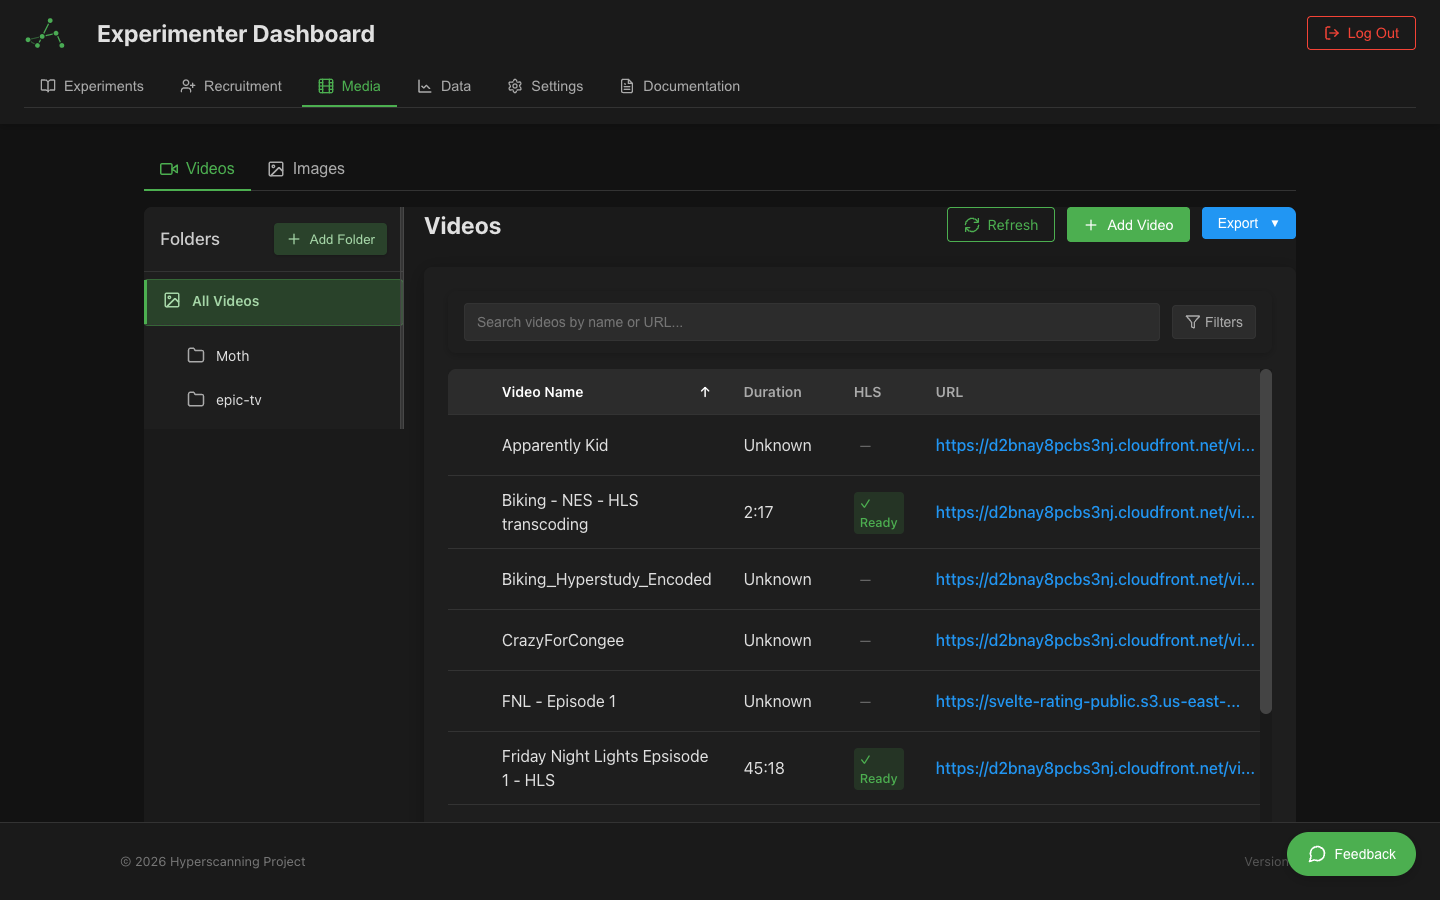Open the cloudfront URL for Apparently Kid
1440x900 pixels.
pyautogui.click(x=1094, y=445)
